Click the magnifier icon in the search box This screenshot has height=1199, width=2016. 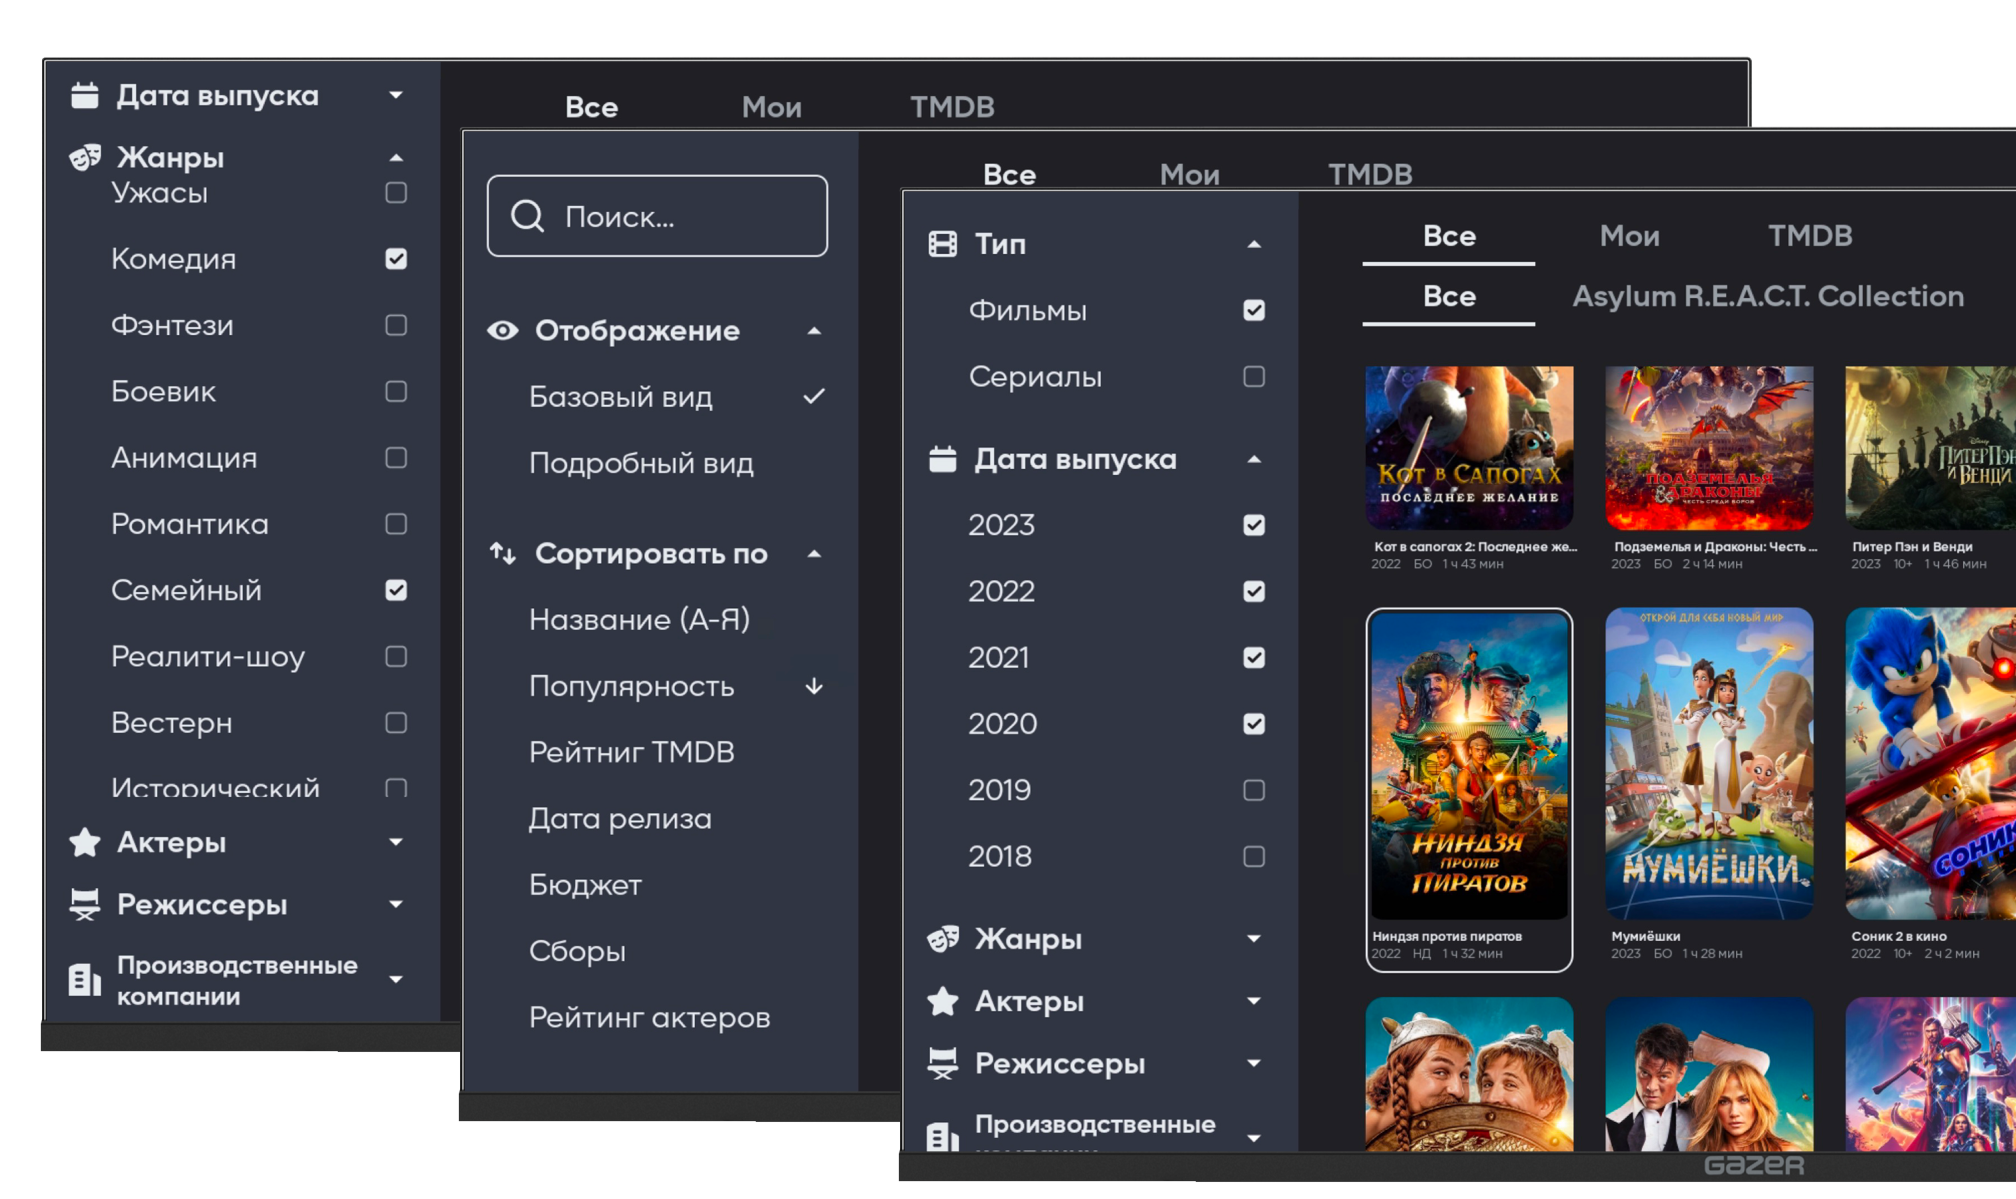click(x=527, y=216)
